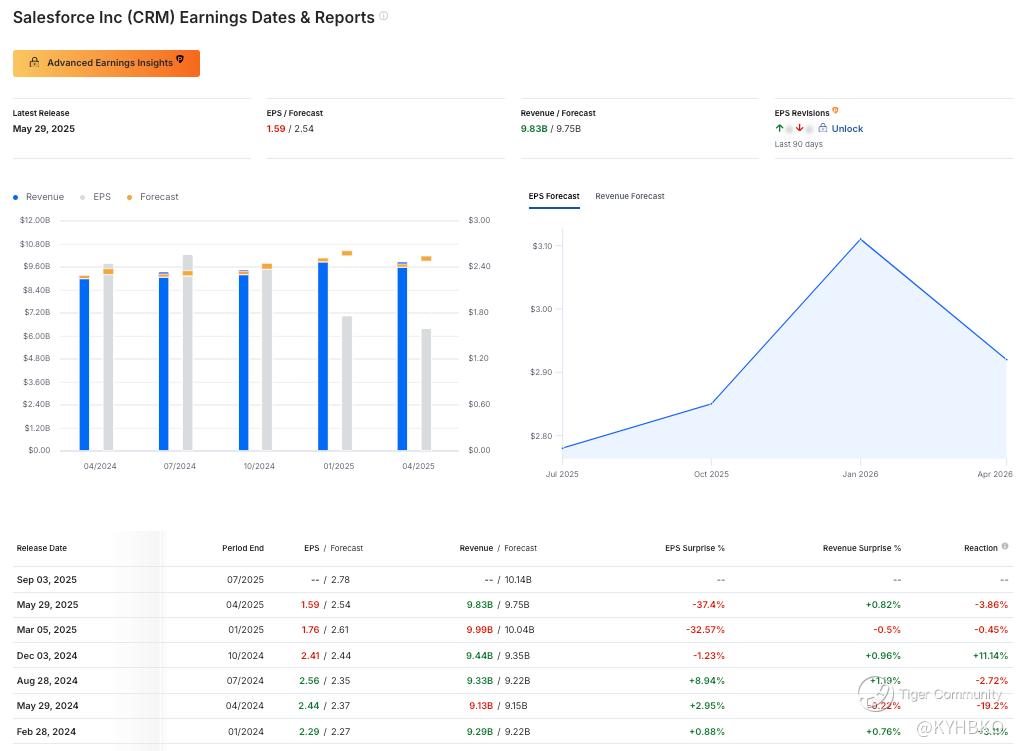1023x751 pixels.
Task: Click the info icon next to Reaction column
Action: coord(1005,546)
